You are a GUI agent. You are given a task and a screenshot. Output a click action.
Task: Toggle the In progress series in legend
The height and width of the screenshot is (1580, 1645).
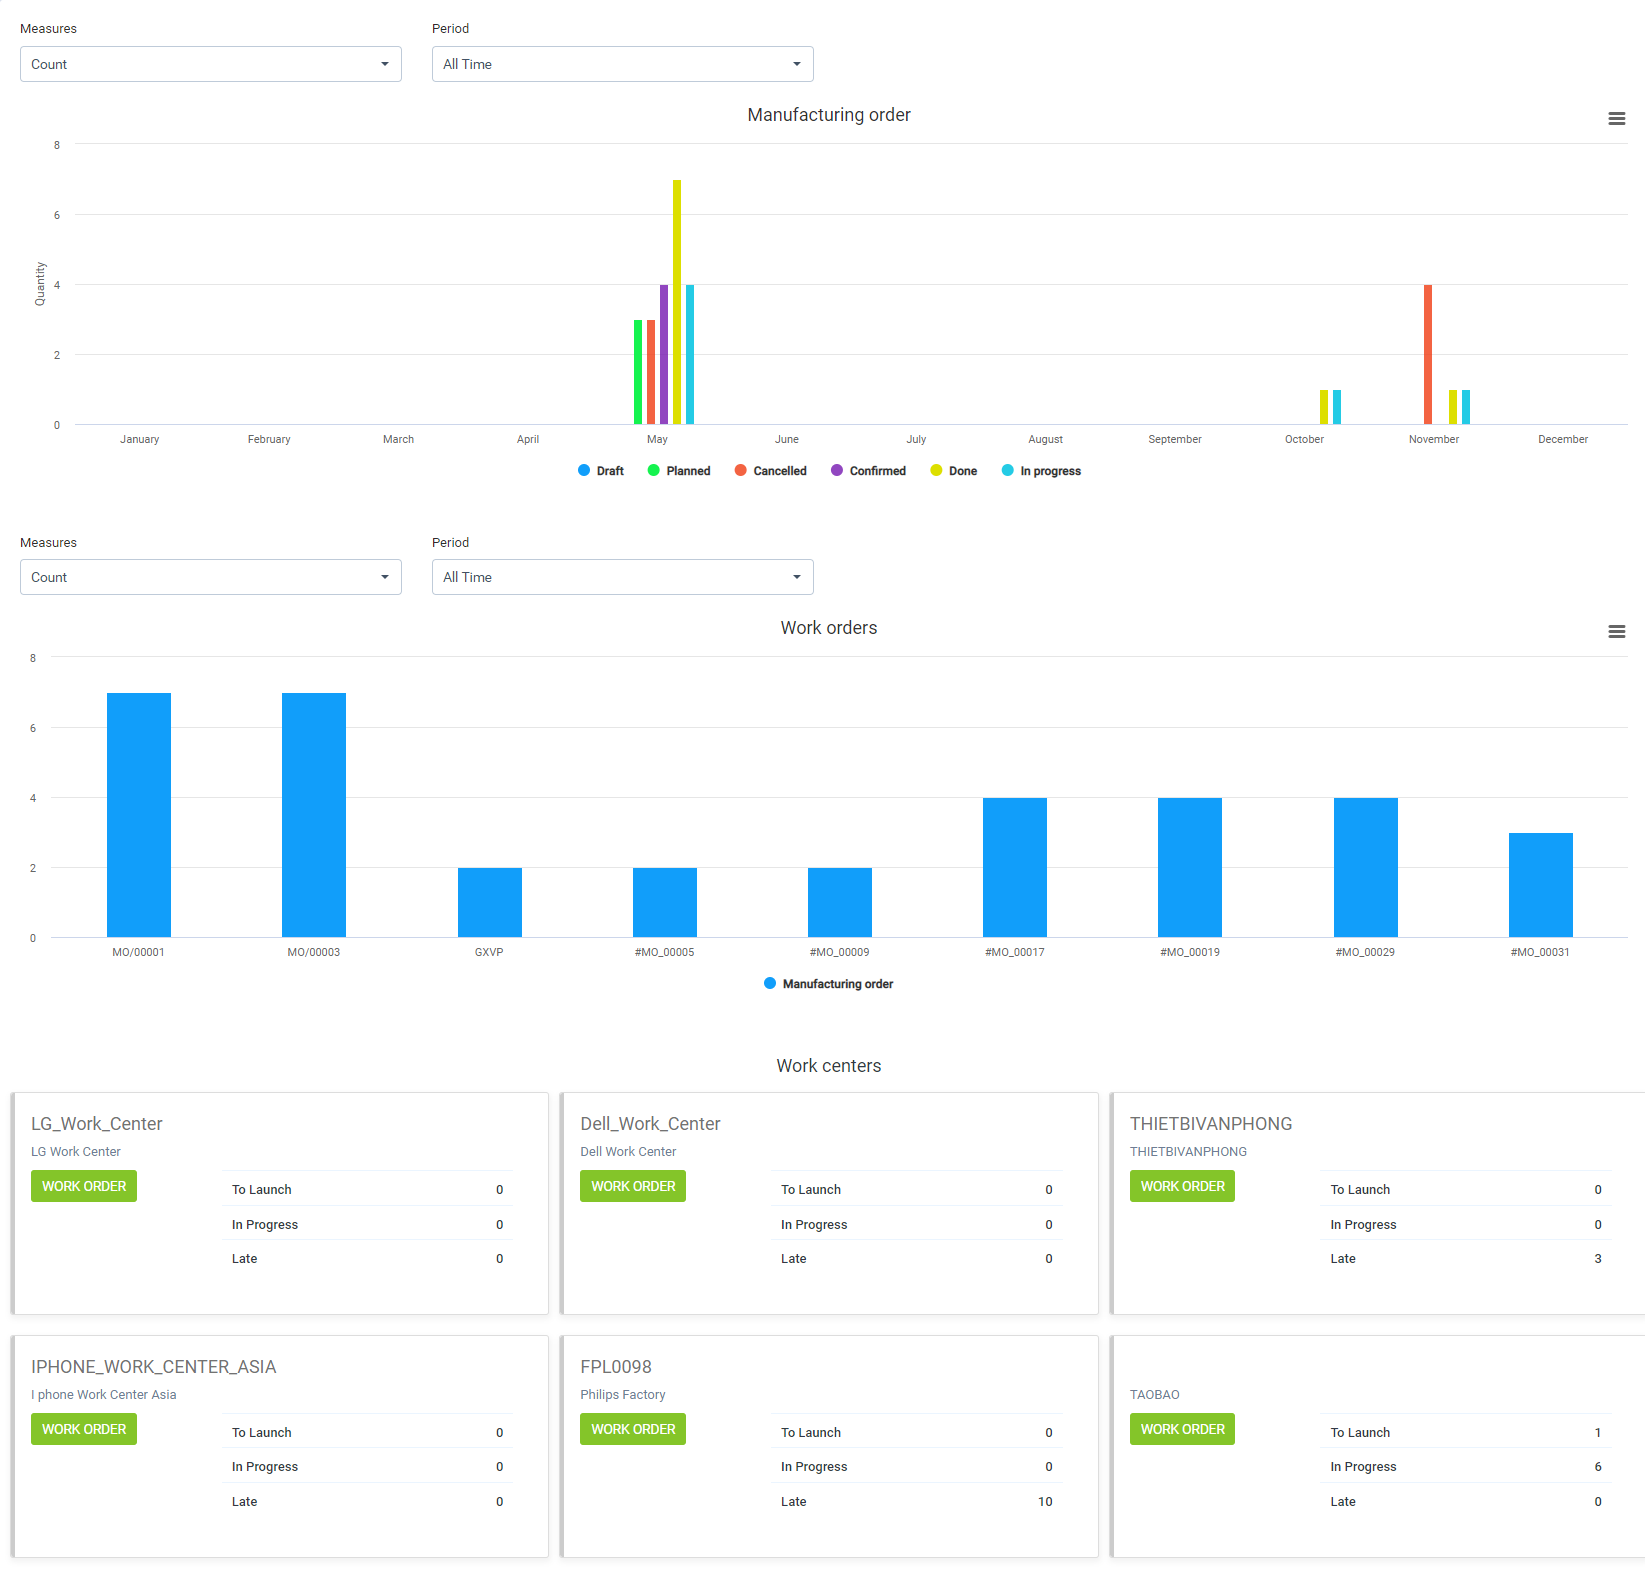1041,471
